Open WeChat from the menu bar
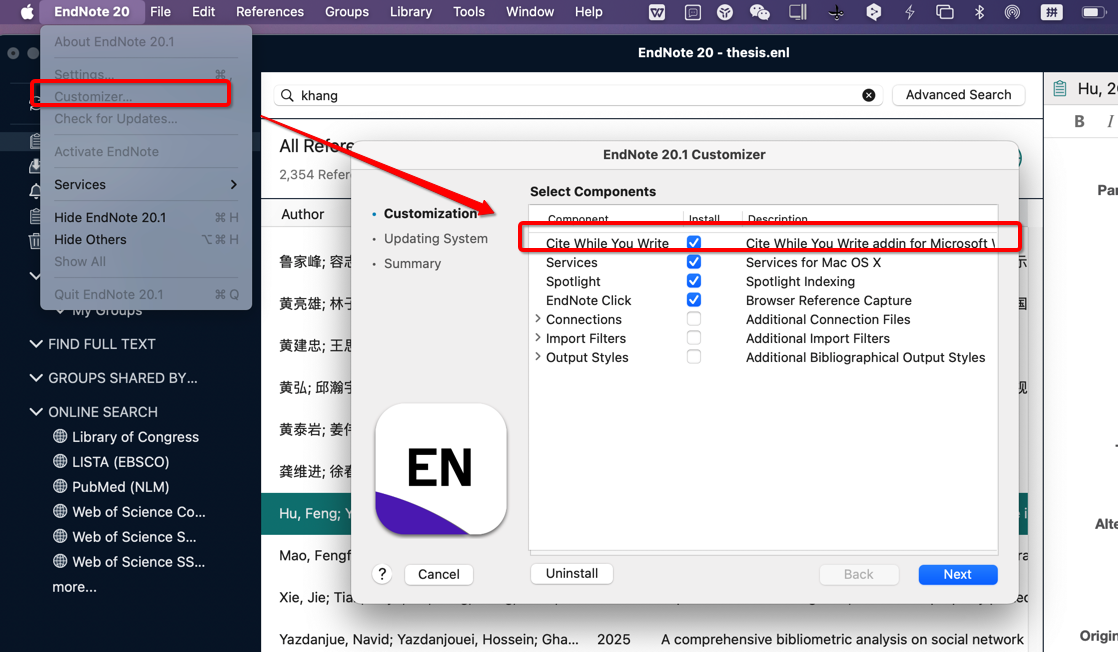 click(760, 12)
